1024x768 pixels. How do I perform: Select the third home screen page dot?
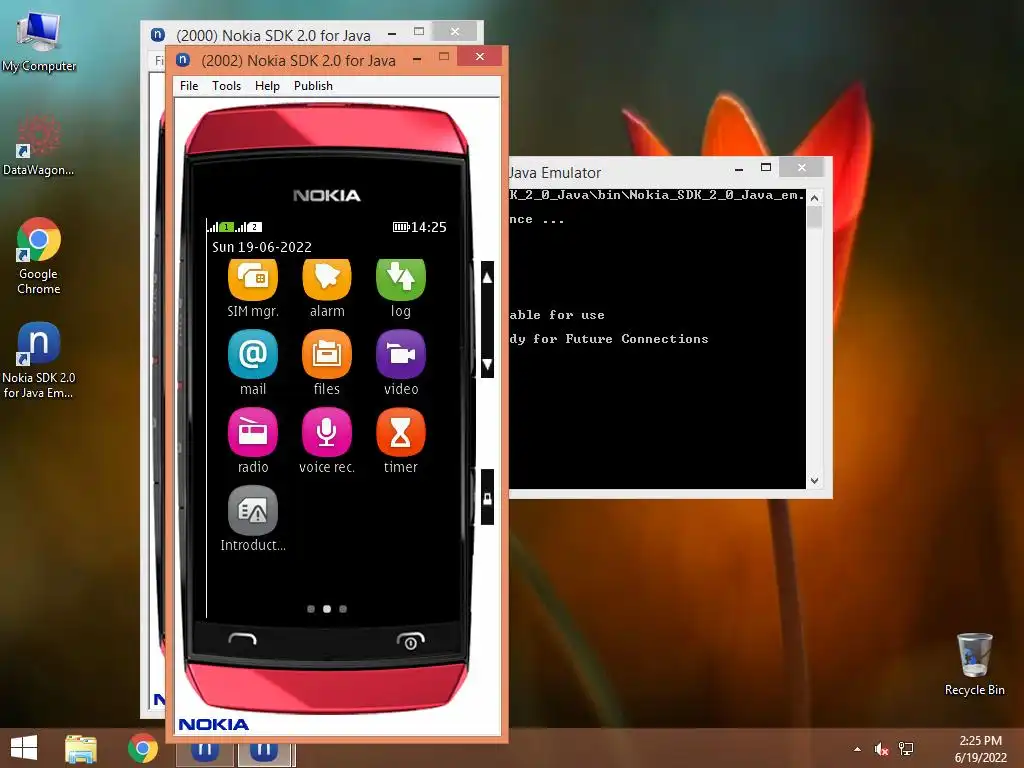coord(343,609)
